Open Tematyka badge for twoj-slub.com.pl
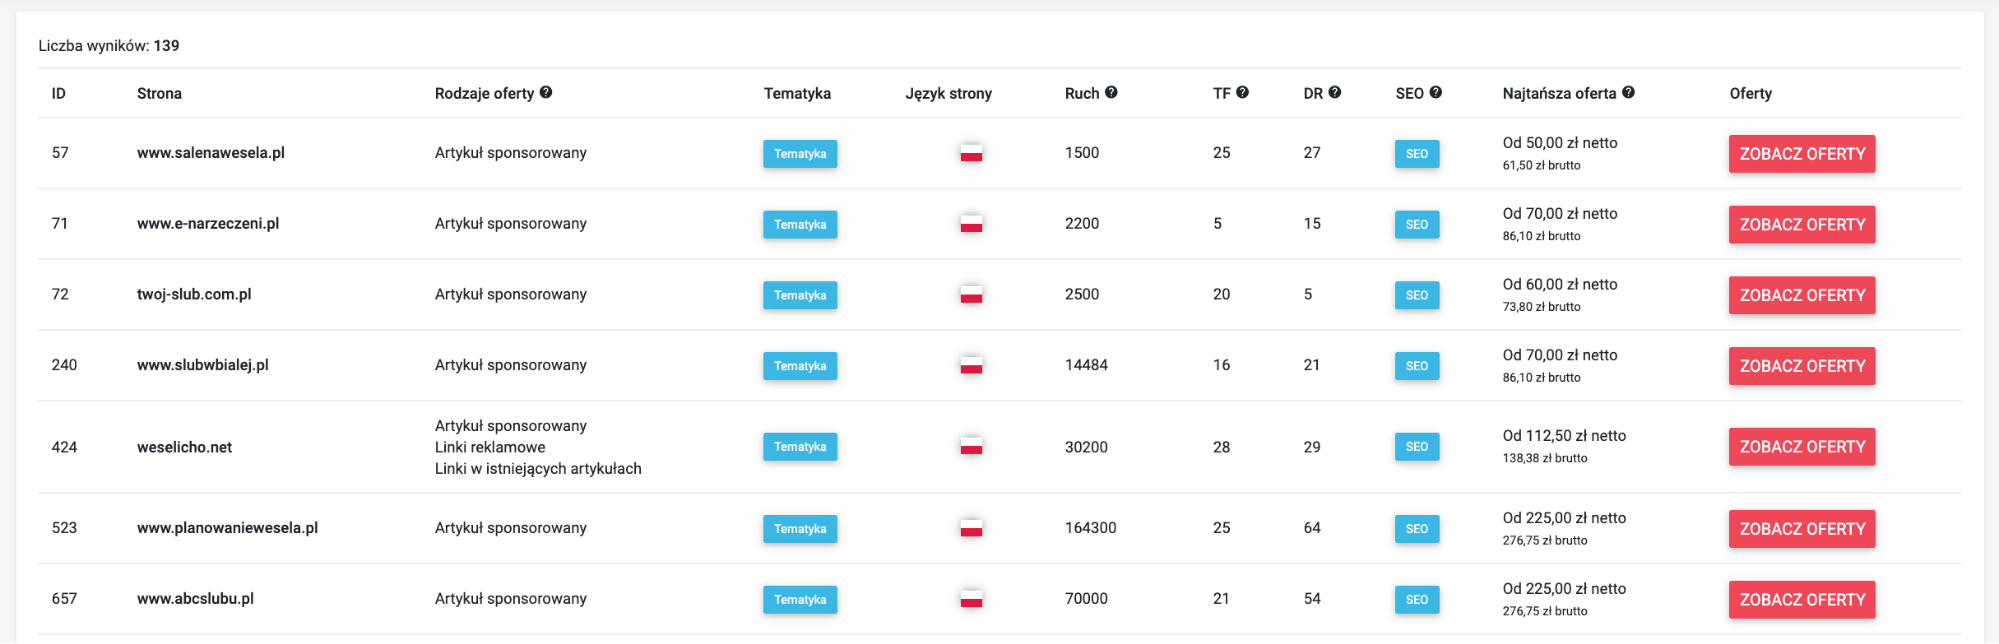This screenshot has width=1999, height=644. (x=800, y=295)
